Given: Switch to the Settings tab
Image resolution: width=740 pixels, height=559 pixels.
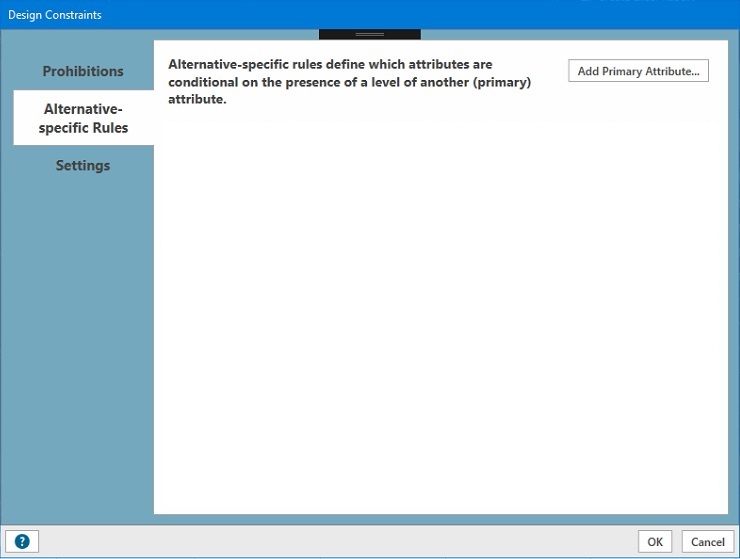Looking at the screenshot, I should point(83,165).
